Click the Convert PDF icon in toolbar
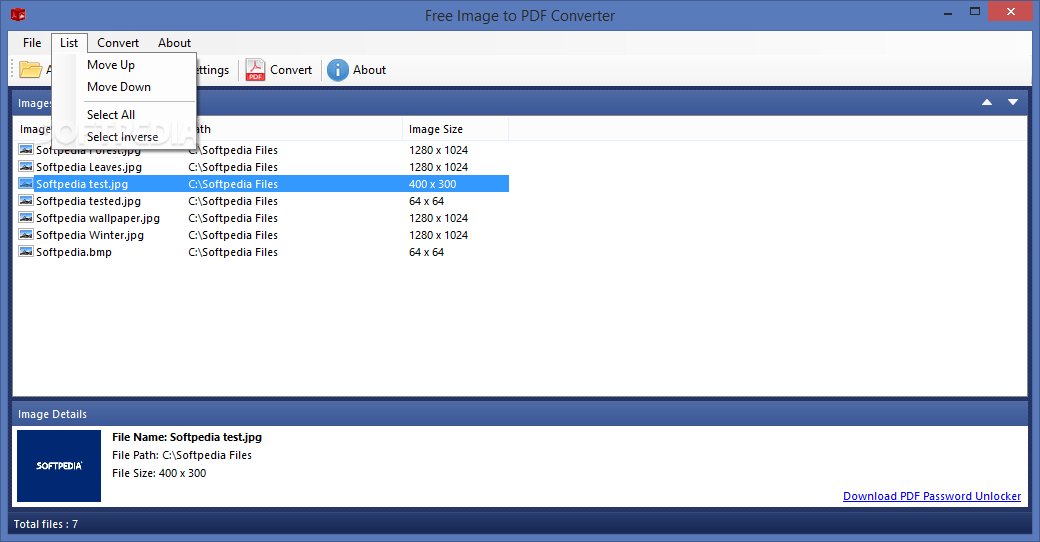Viewport: 1040px width, 542px height. click(255, 70)
